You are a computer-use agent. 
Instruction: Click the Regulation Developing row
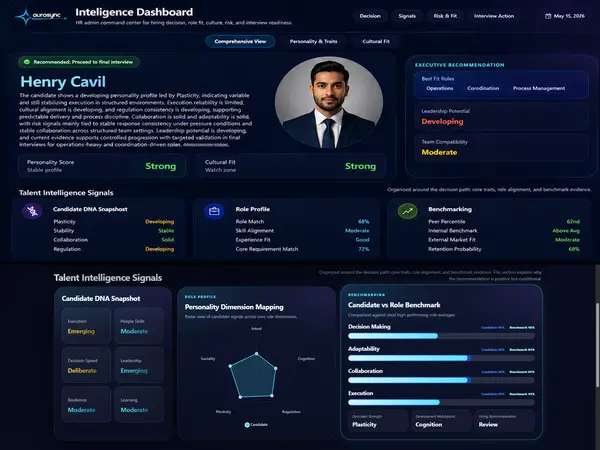pos(114,249)
